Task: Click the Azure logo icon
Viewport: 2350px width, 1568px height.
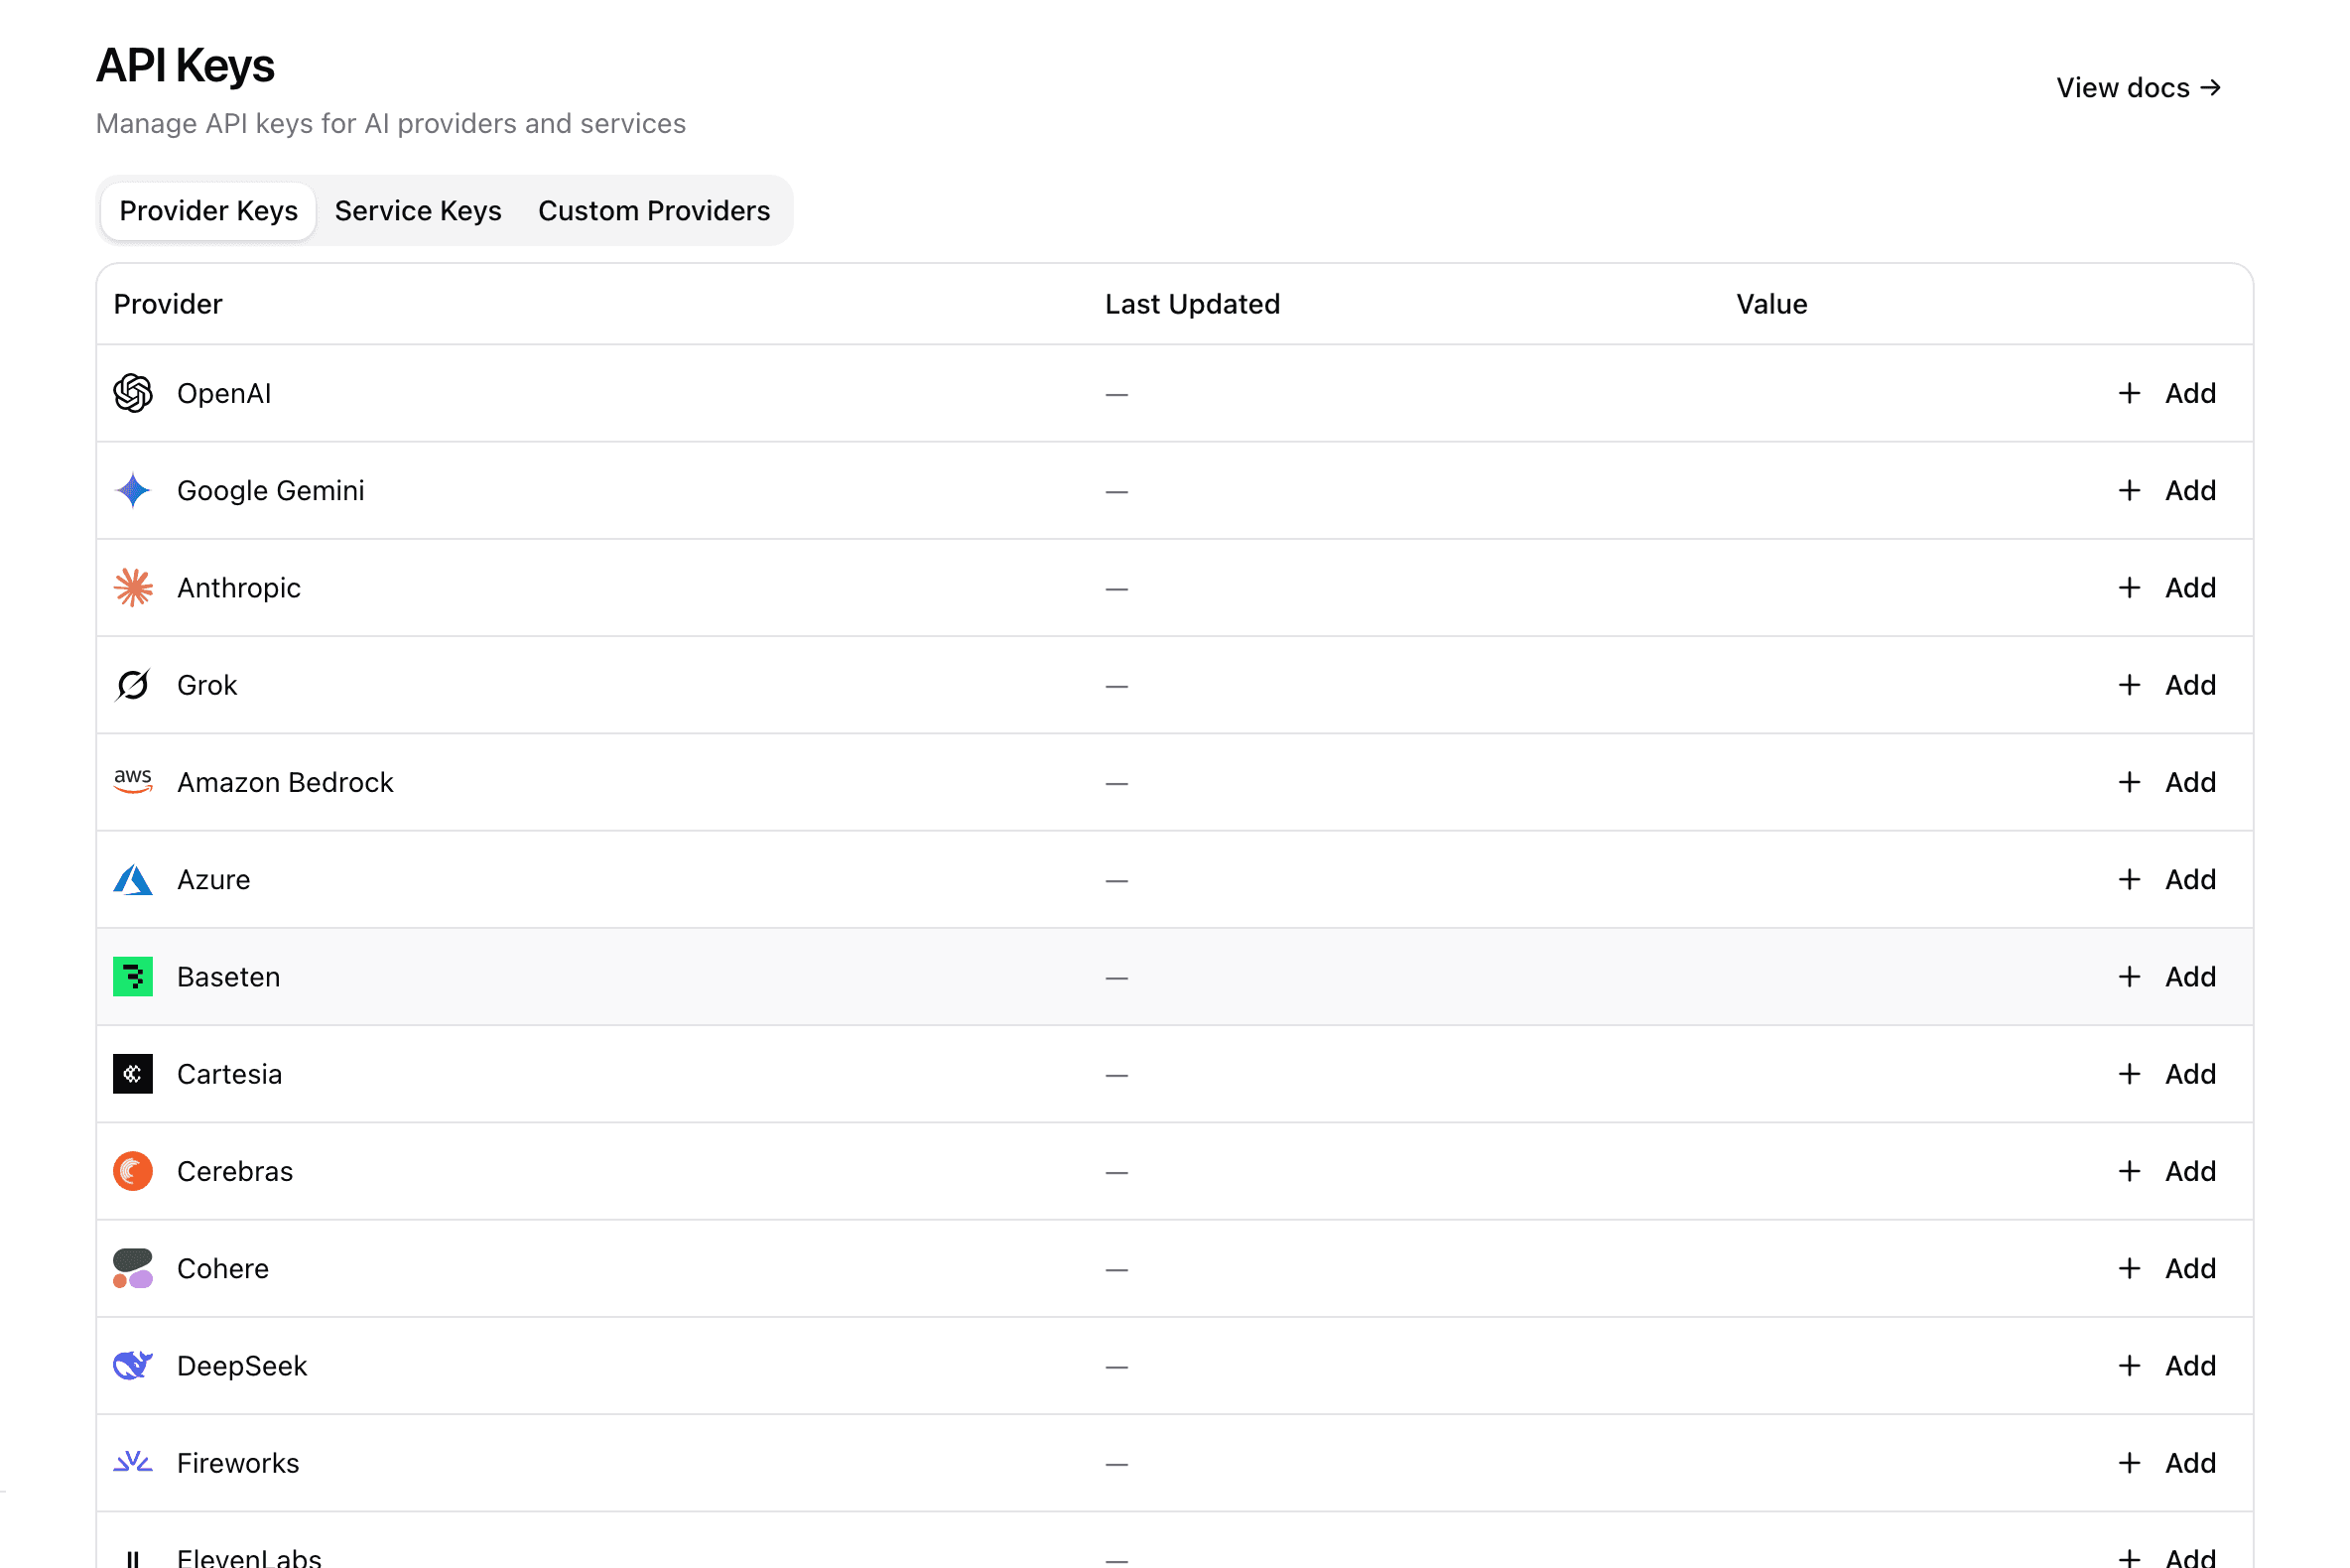Action: tap(133, 879)
